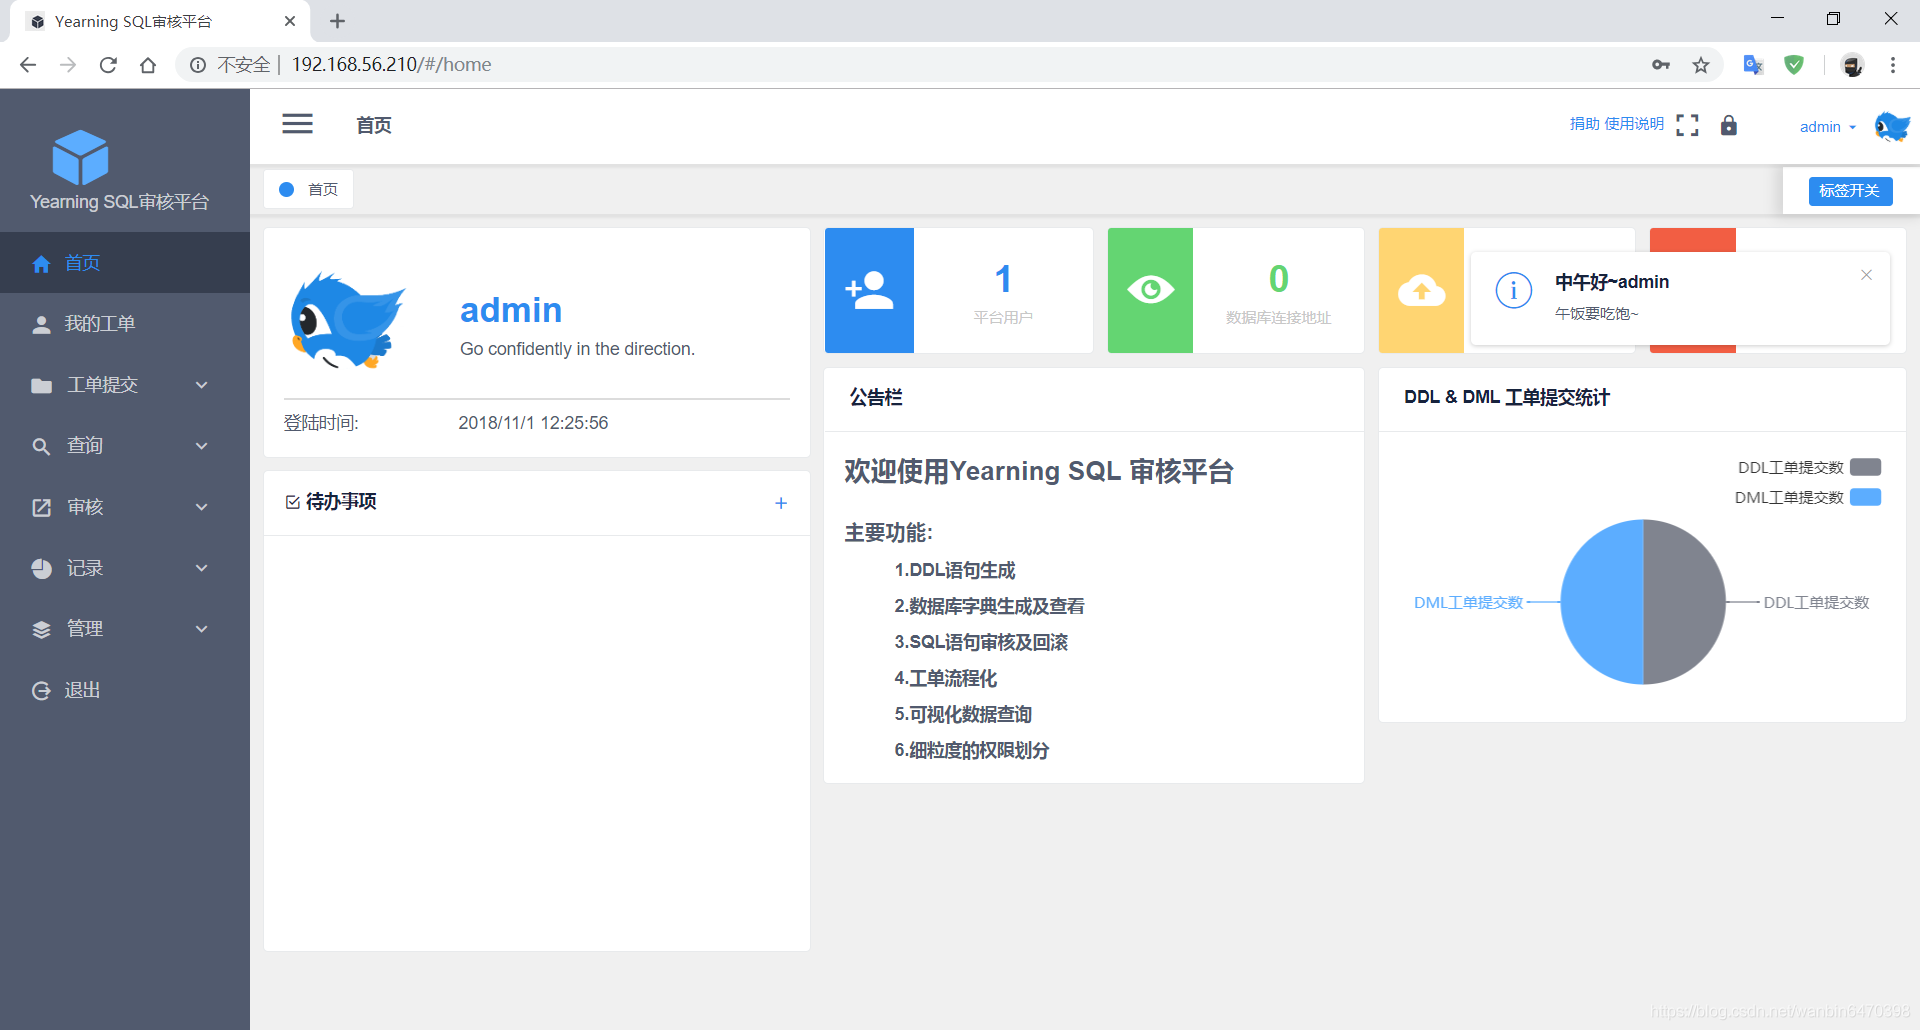
Task: Select the 首页 page tag tab
Action: 309,189
